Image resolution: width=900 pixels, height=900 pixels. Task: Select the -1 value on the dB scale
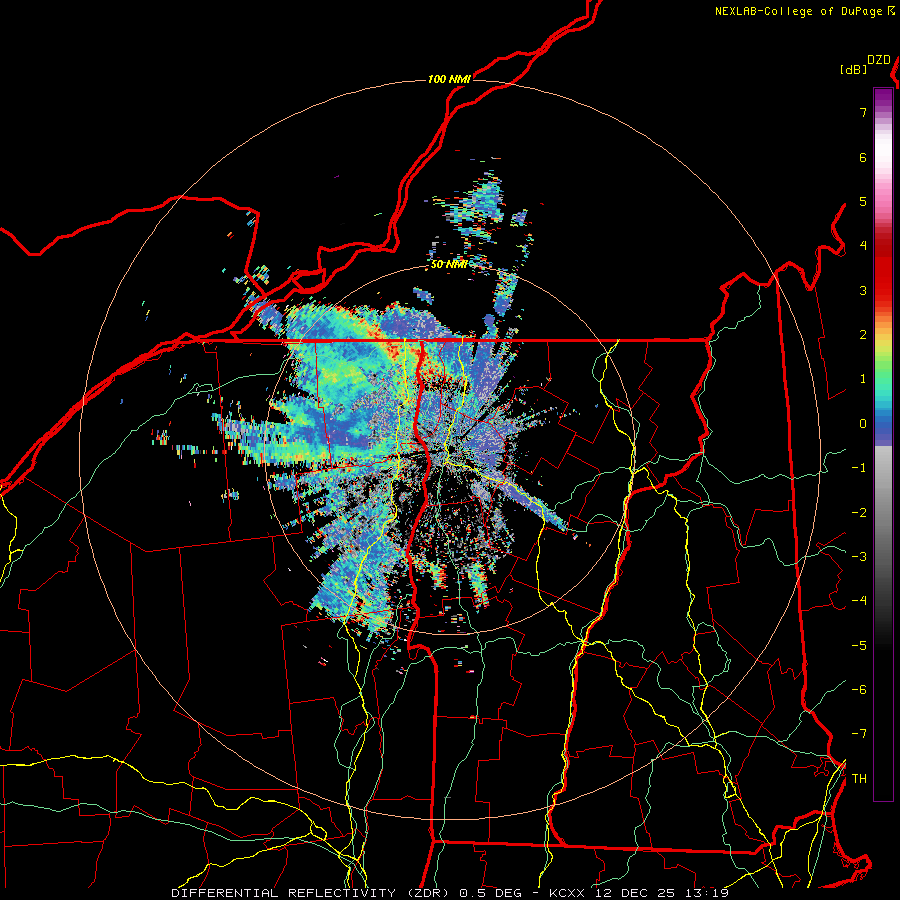859,468
